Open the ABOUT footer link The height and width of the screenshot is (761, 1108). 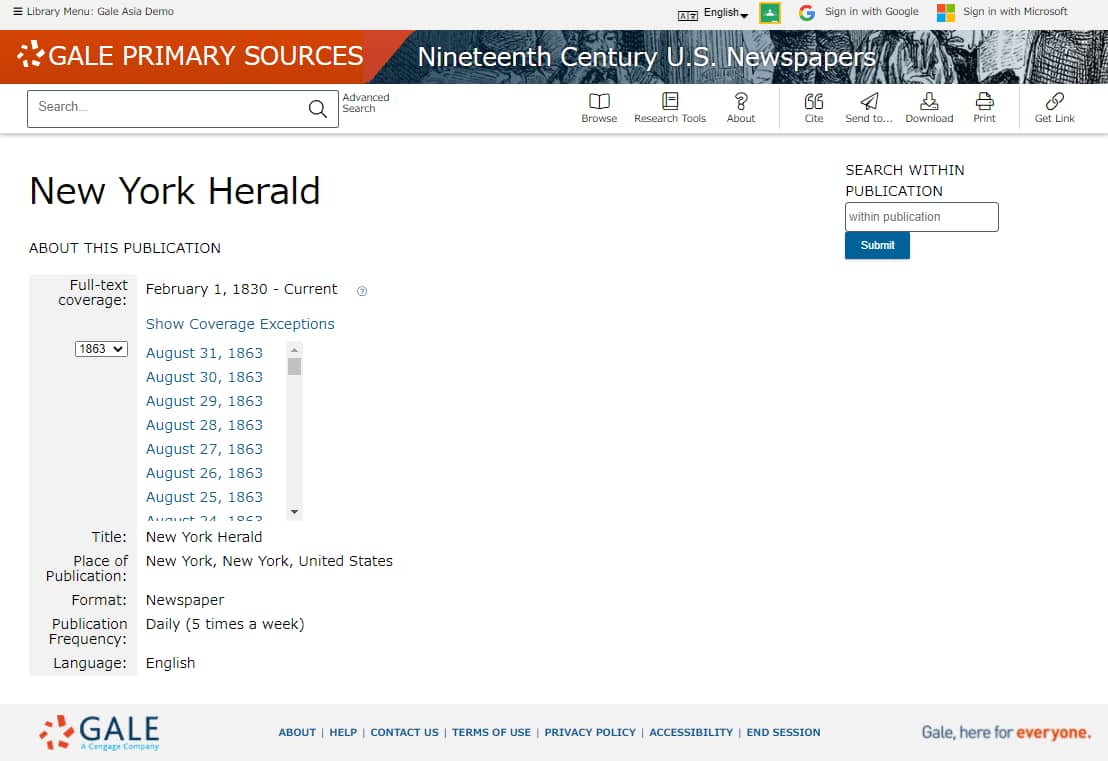[297, 732]
